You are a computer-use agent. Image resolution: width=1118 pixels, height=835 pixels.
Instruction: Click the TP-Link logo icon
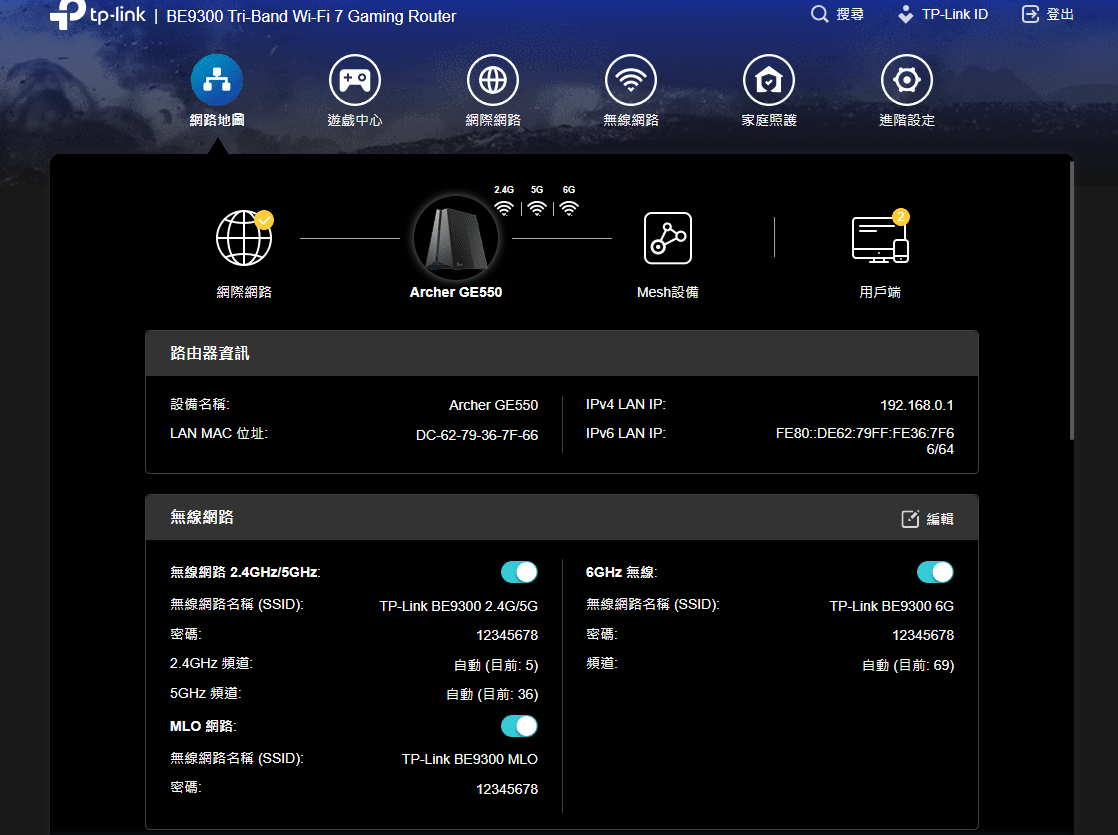pyautogui.click(x=68, y=14)
